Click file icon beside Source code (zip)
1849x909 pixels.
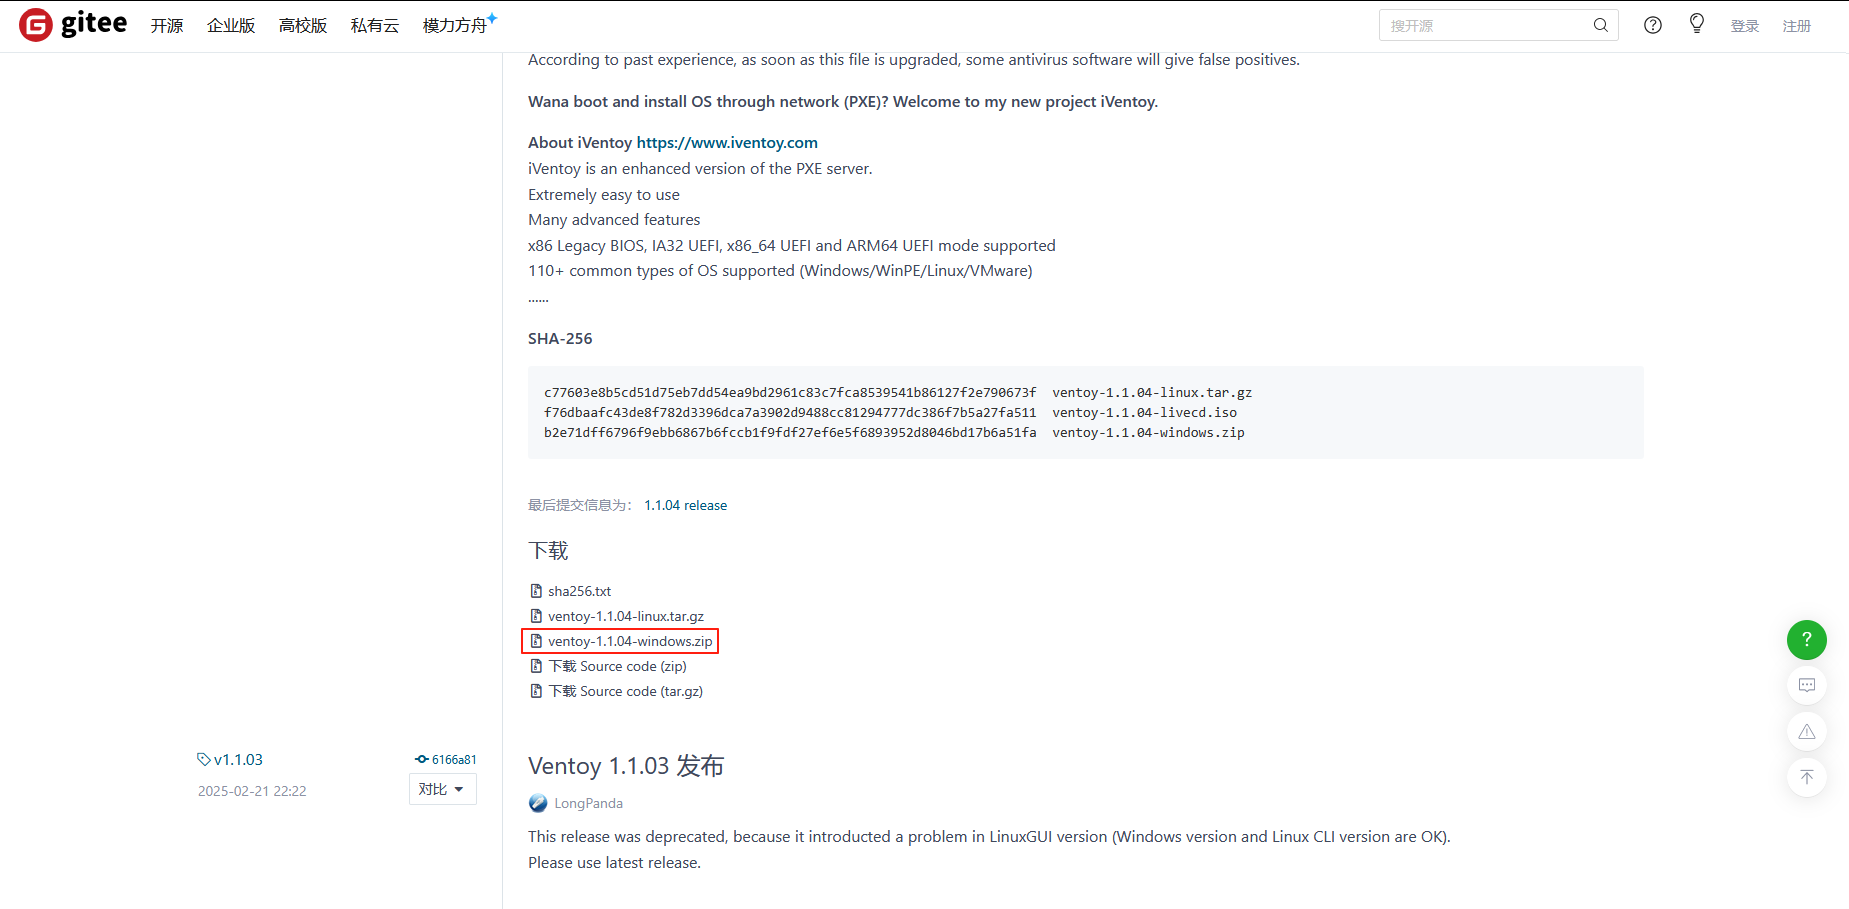tap(536, 666)
